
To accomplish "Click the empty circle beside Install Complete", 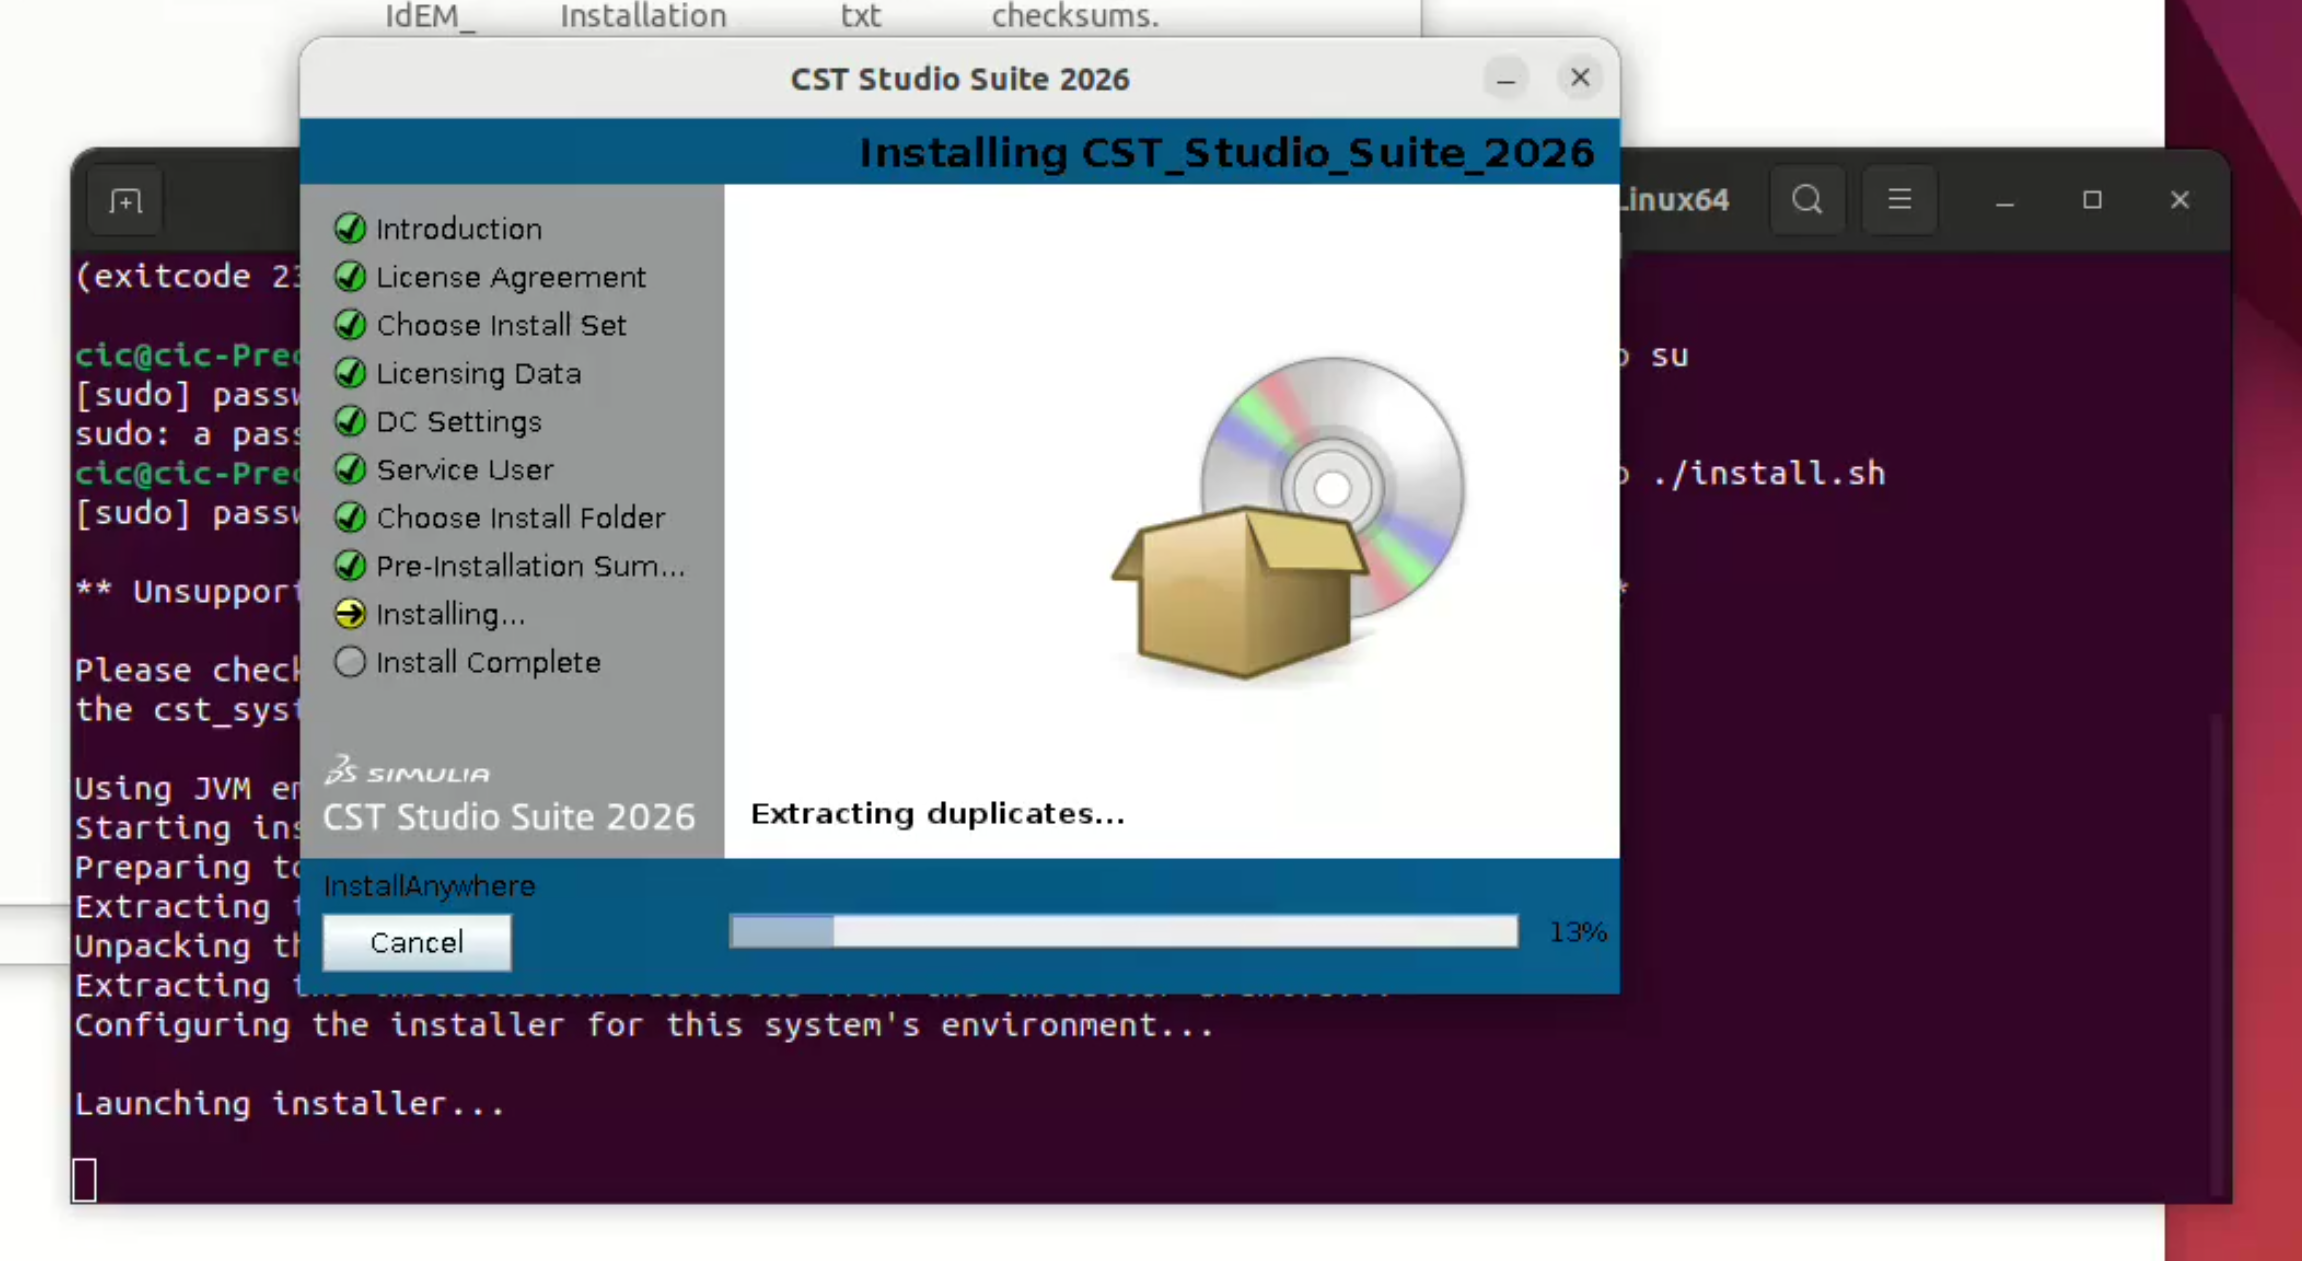I will pyautogui.click(x=350, y=661).
